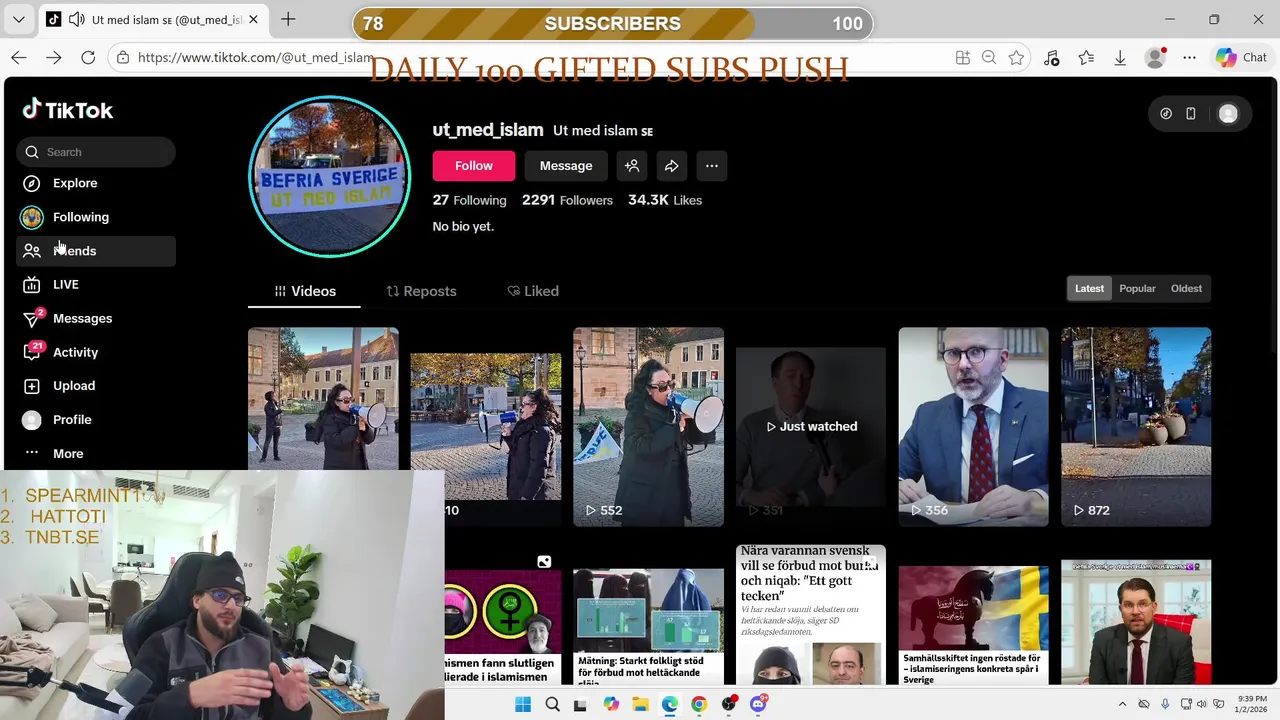
Task: Open the profile three-dots options menu
Action: [712, 166]
